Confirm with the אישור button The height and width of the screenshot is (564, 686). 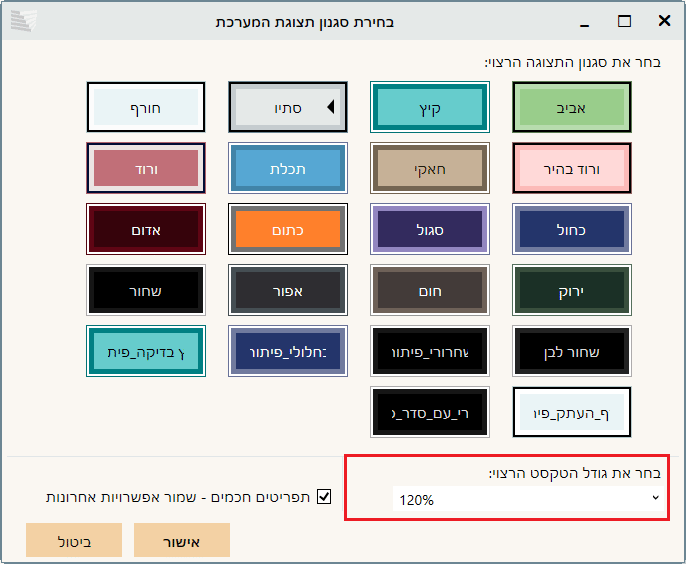(x=182, y=540)
